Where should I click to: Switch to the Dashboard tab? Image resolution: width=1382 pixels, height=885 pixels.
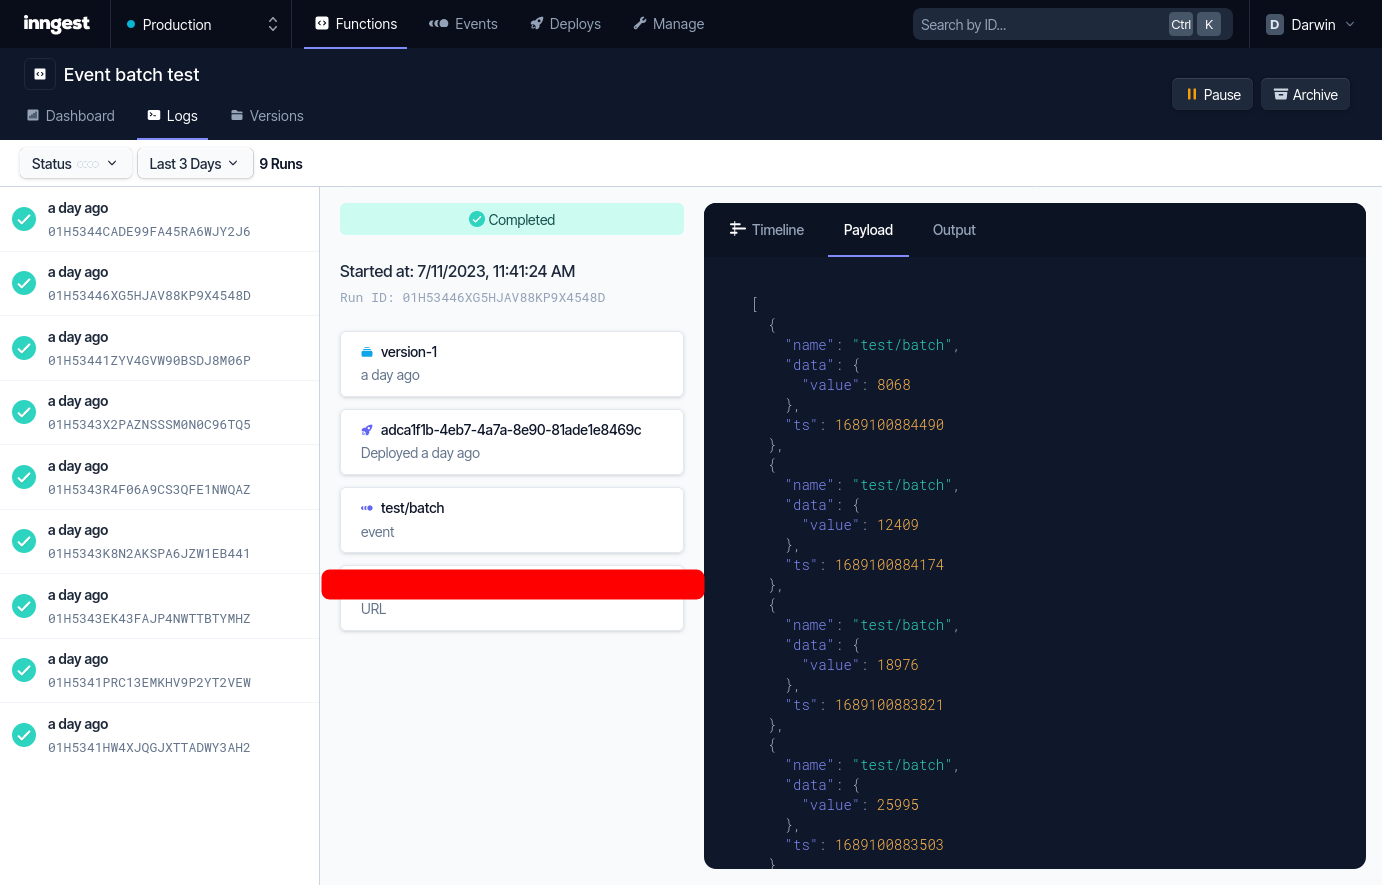70,115
